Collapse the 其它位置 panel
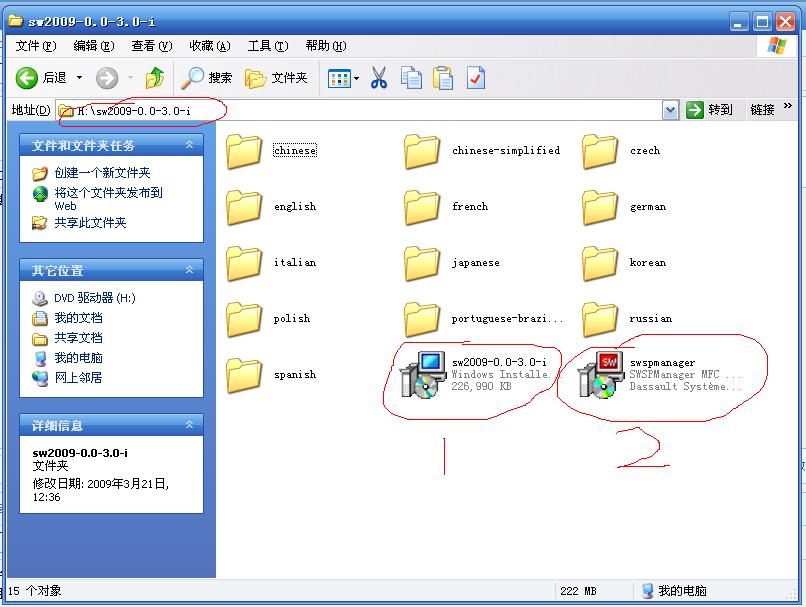The image size is (806, 607). [190, 270]
